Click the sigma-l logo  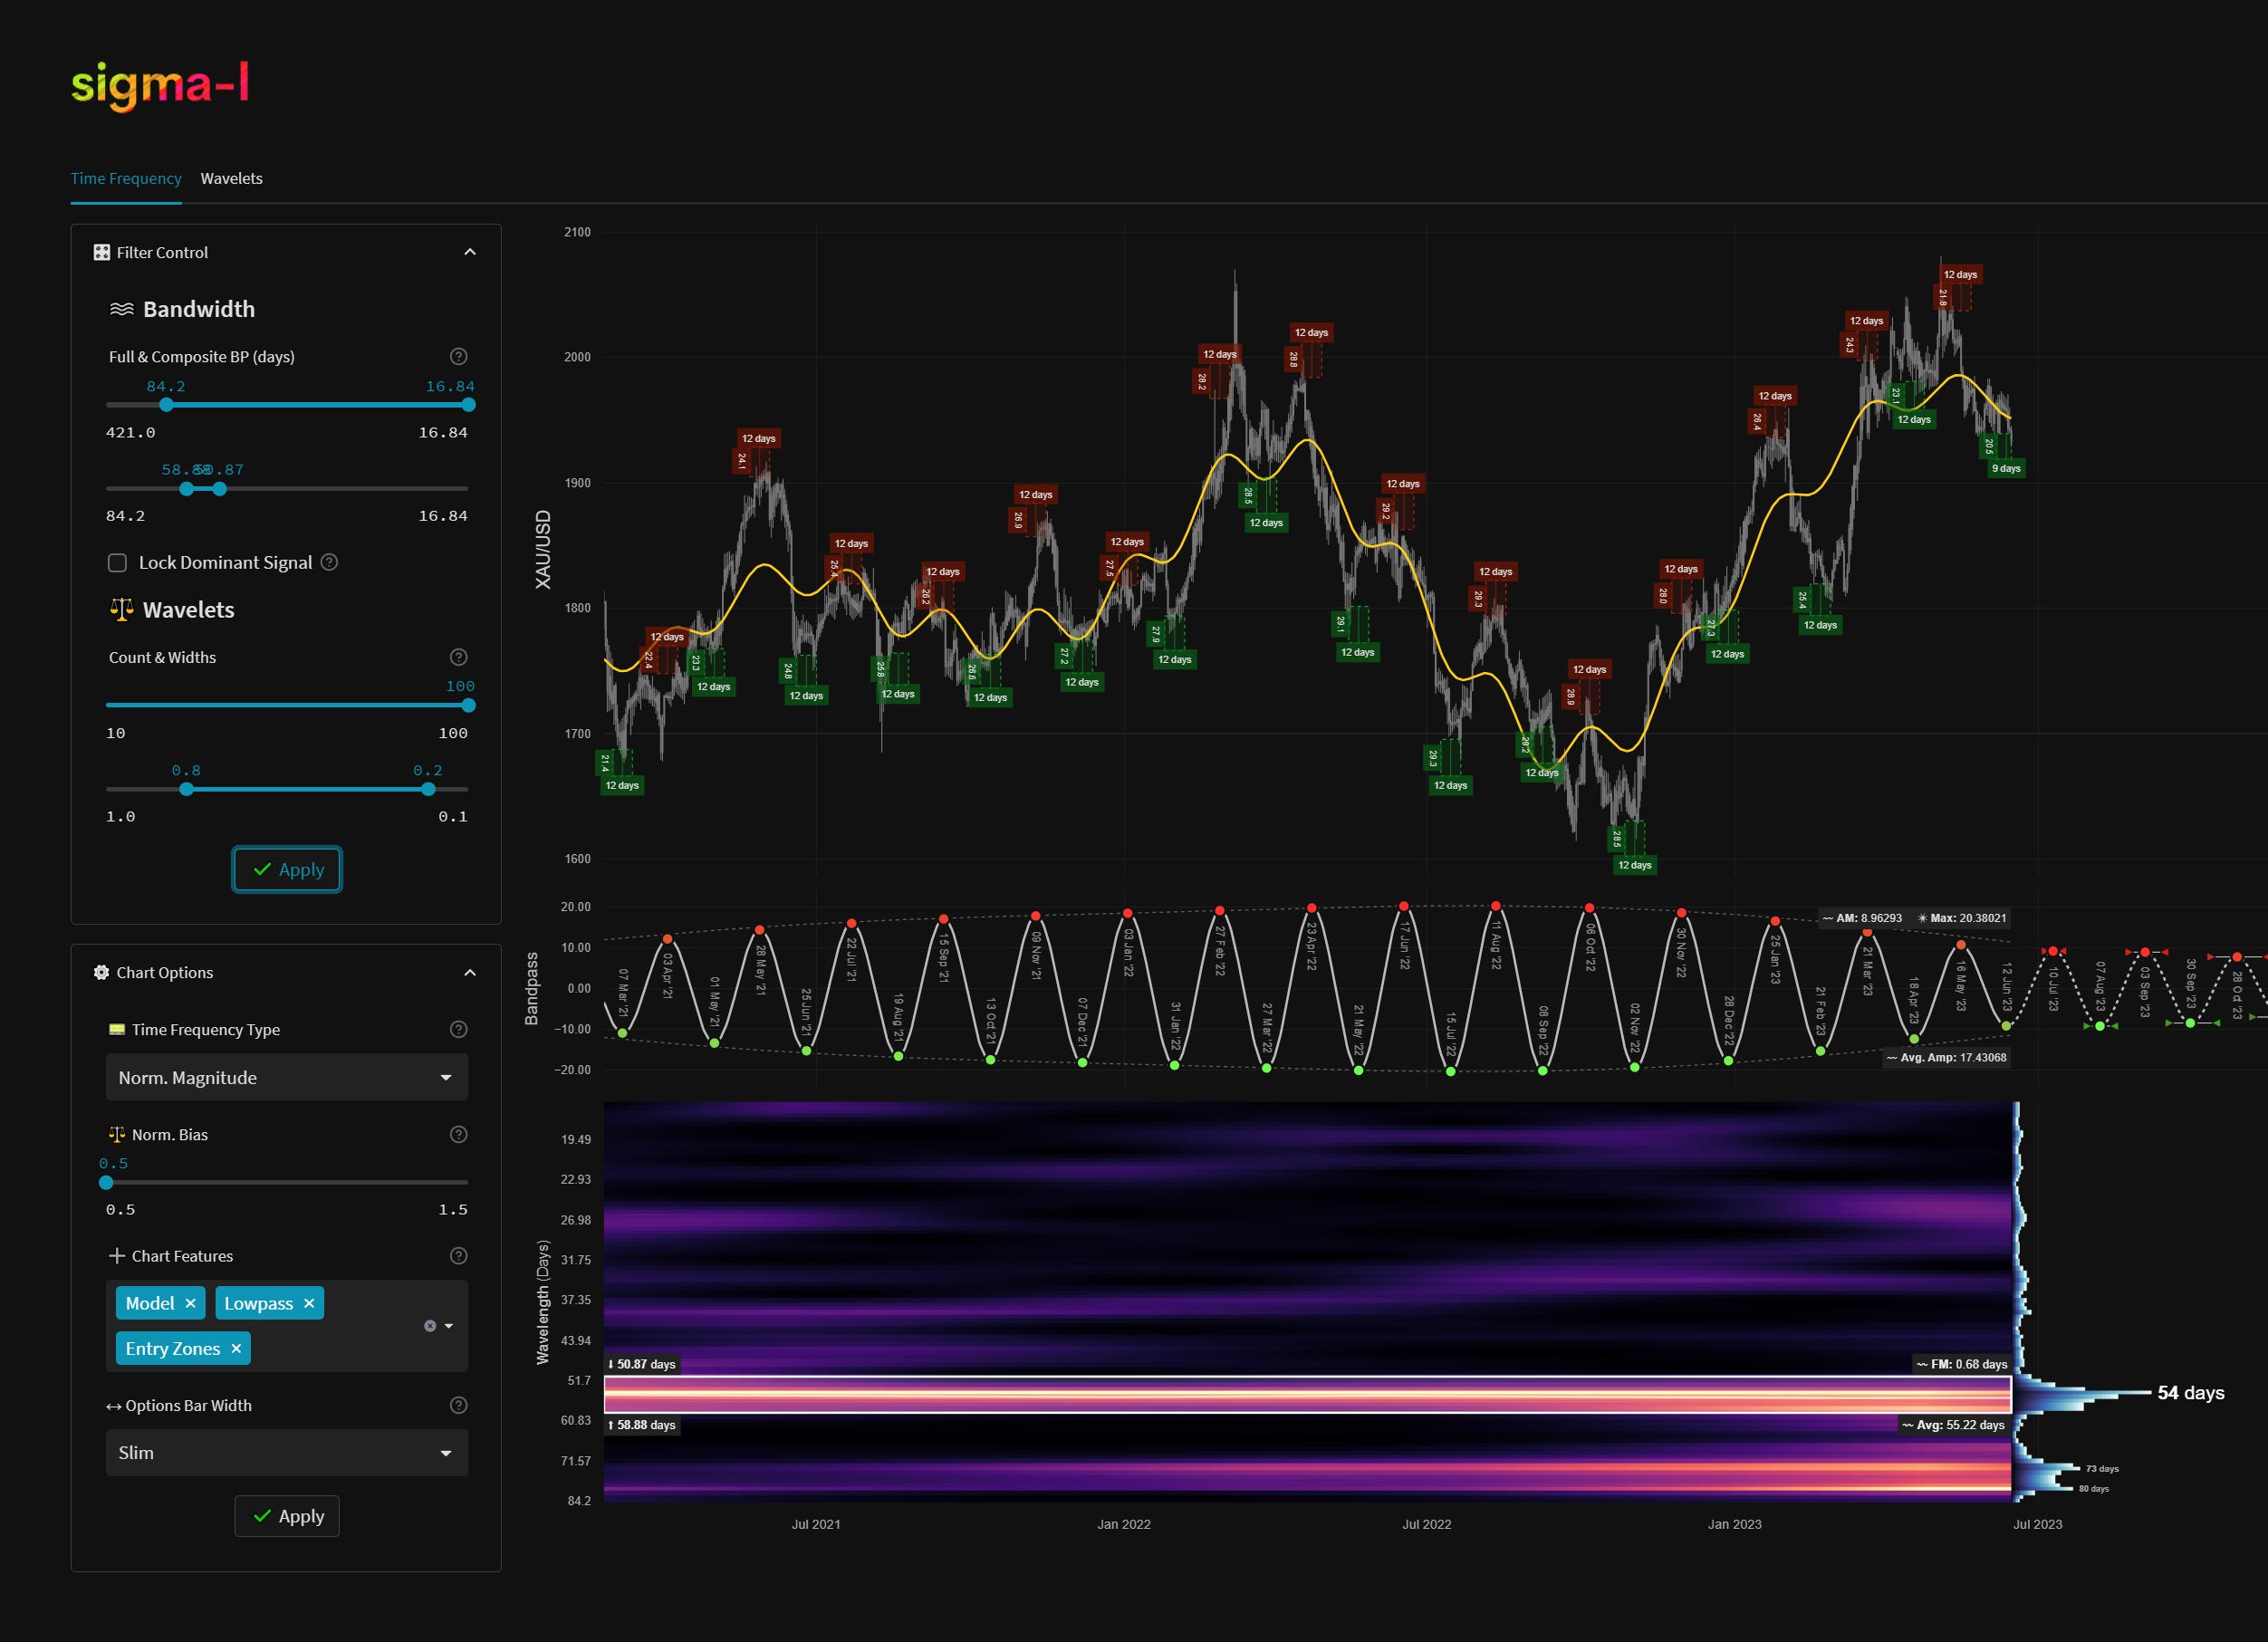(160, 85)
